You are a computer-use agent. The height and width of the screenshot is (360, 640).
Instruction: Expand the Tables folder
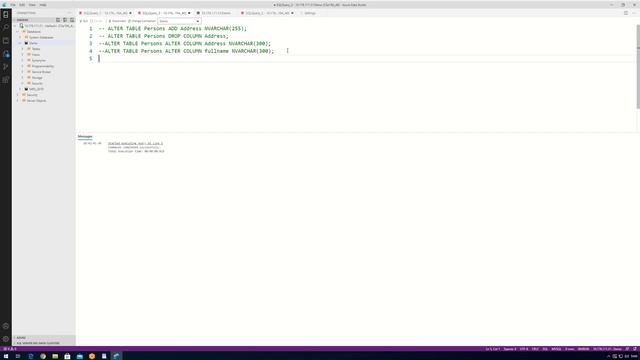tap(23, 49)
